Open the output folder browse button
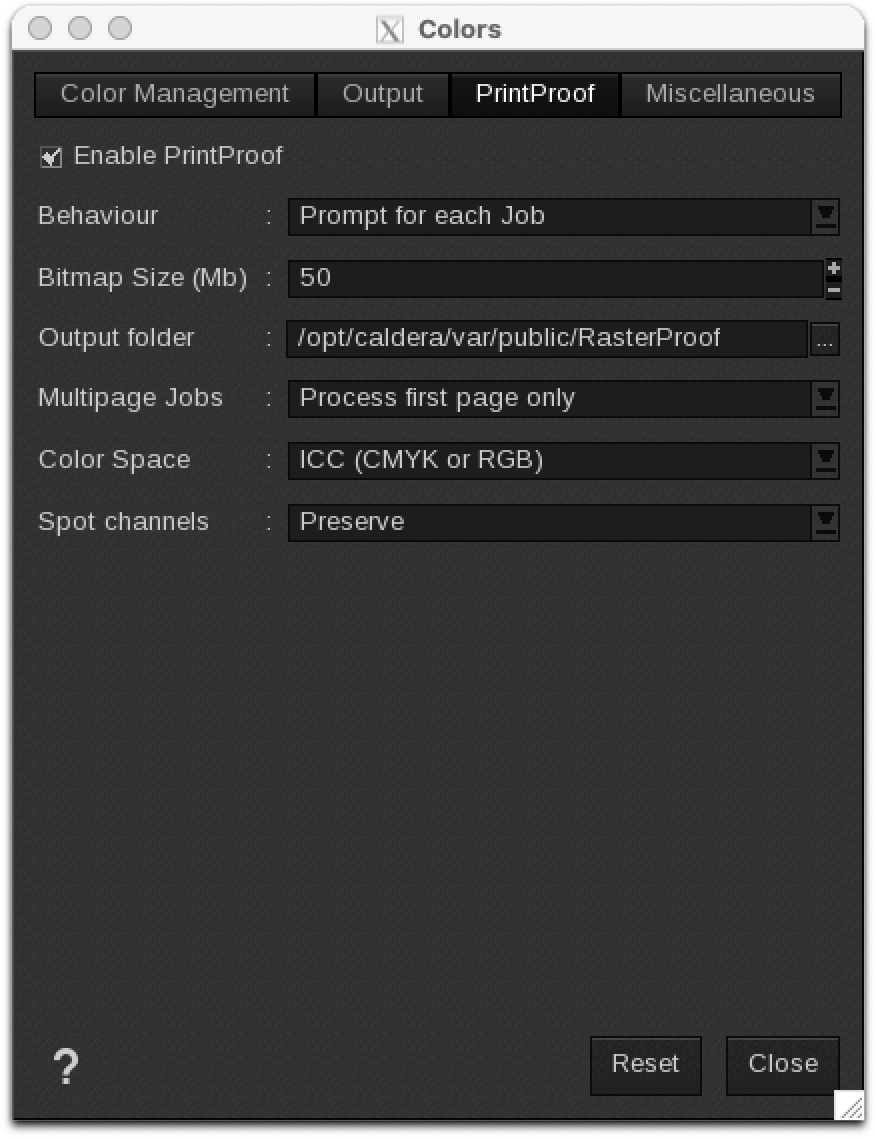 click(824, 339)
